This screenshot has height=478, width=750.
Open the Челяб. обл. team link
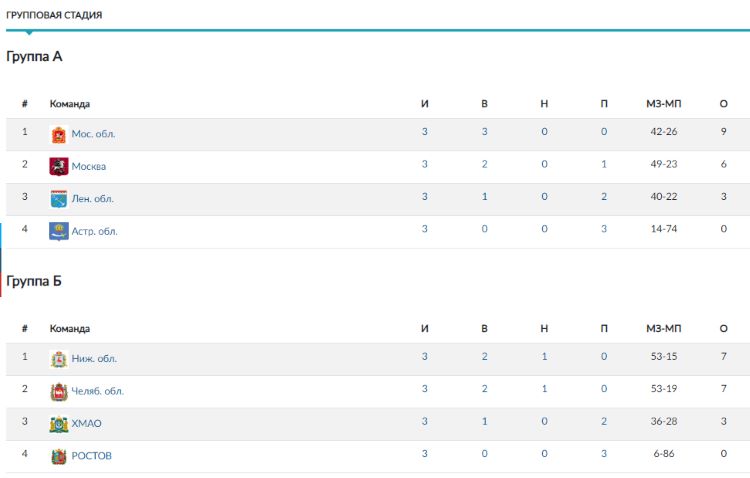click(98, 391)
